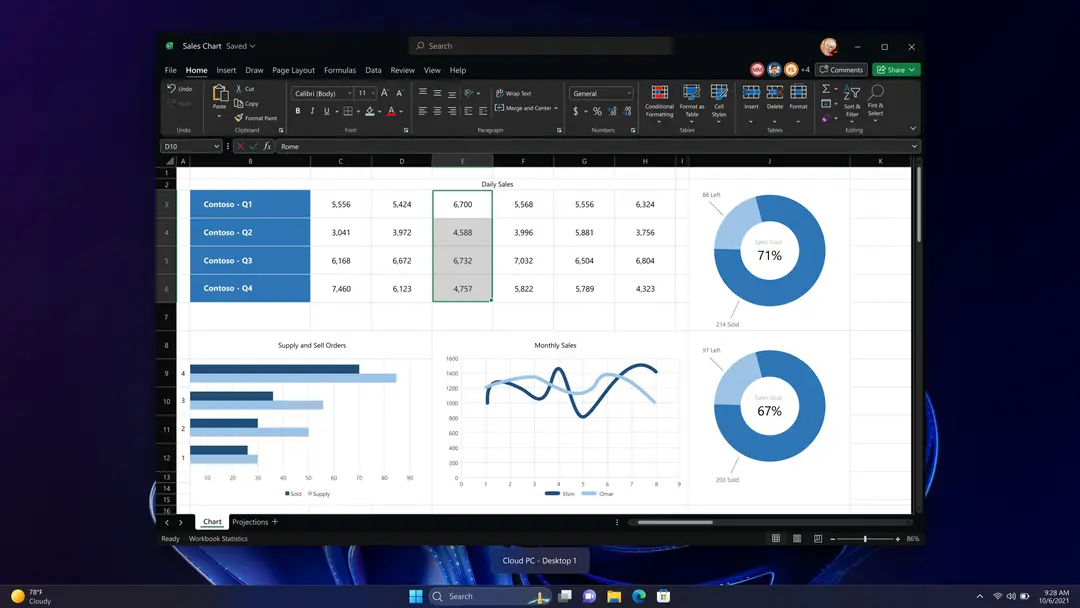Toggle align text left
The image size is (1080, 608).
pos(422,111)
